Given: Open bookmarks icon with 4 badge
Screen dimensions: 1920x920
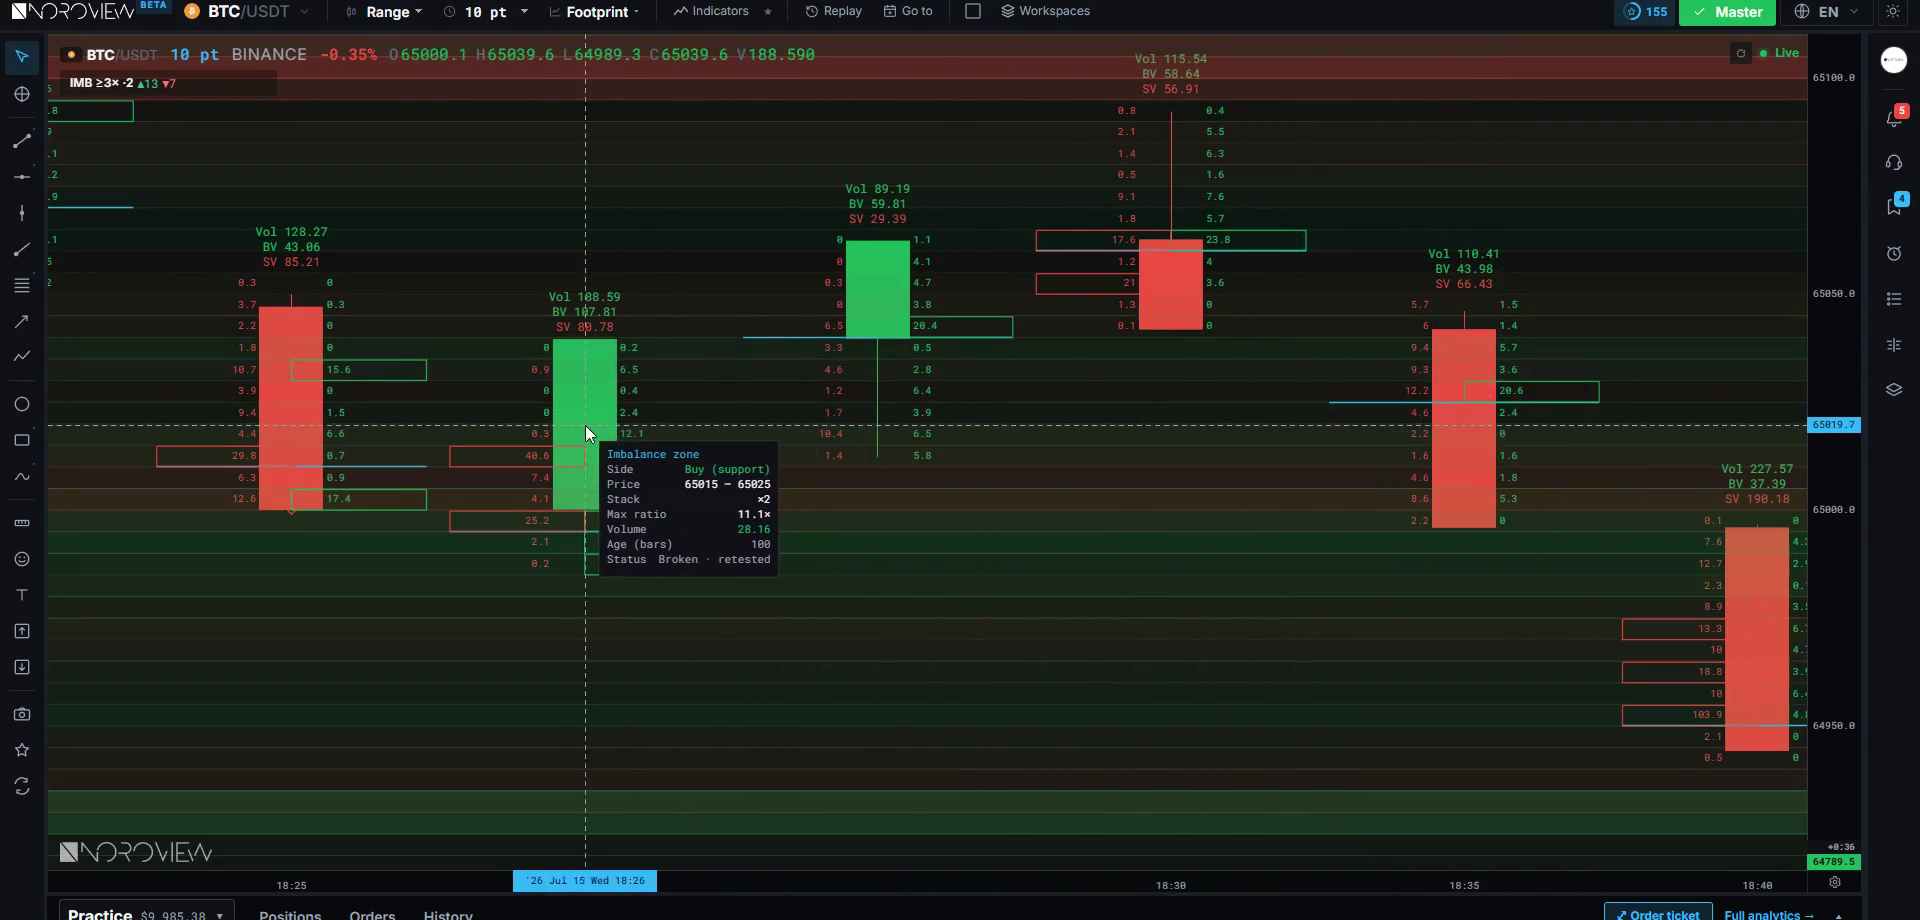Looking at the screenshot, I should pyautogui.click(x=1894, y=205).
